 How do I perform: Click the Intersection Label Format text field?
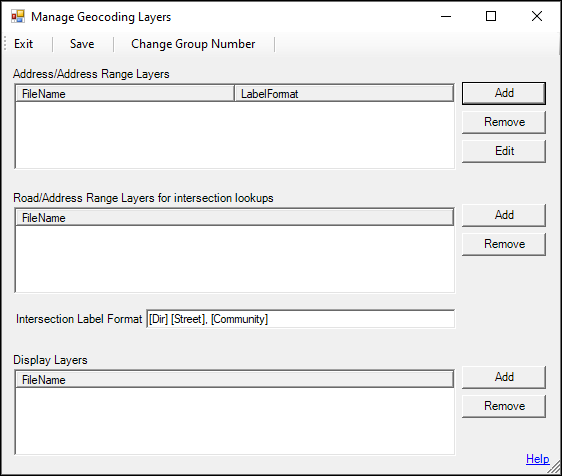point(301,319)
